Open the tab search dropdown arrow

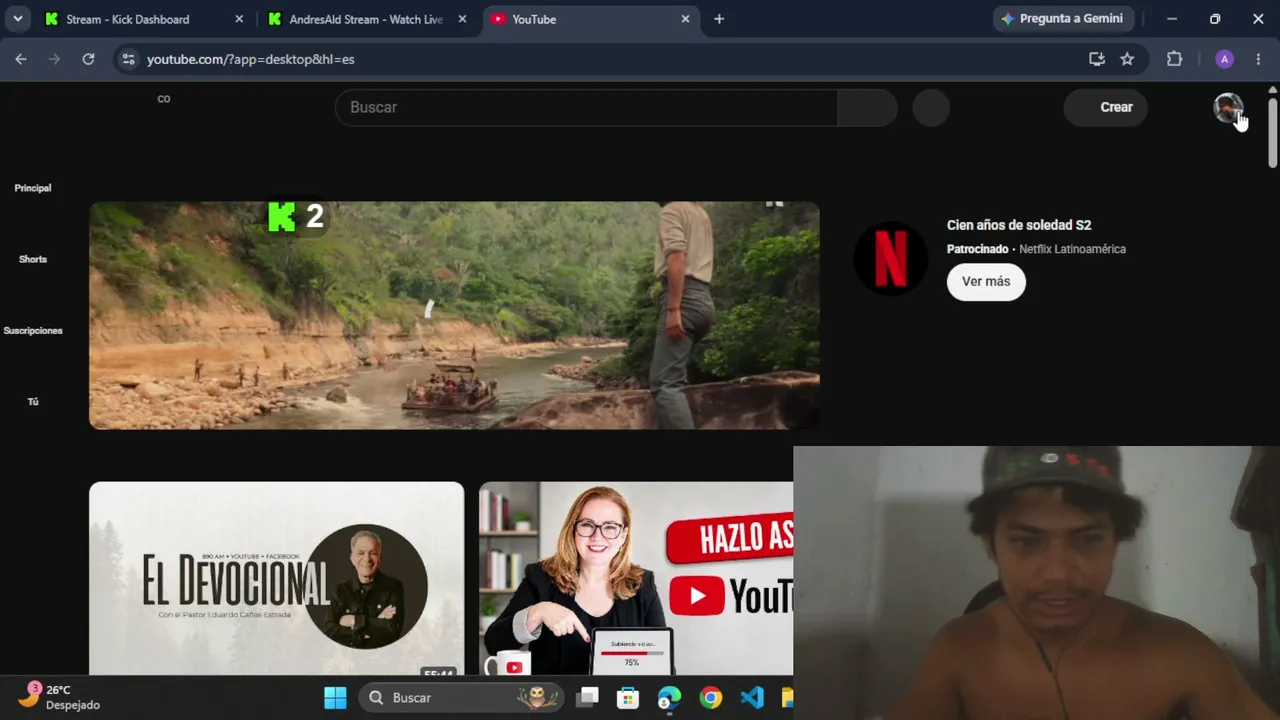(18, 19)
